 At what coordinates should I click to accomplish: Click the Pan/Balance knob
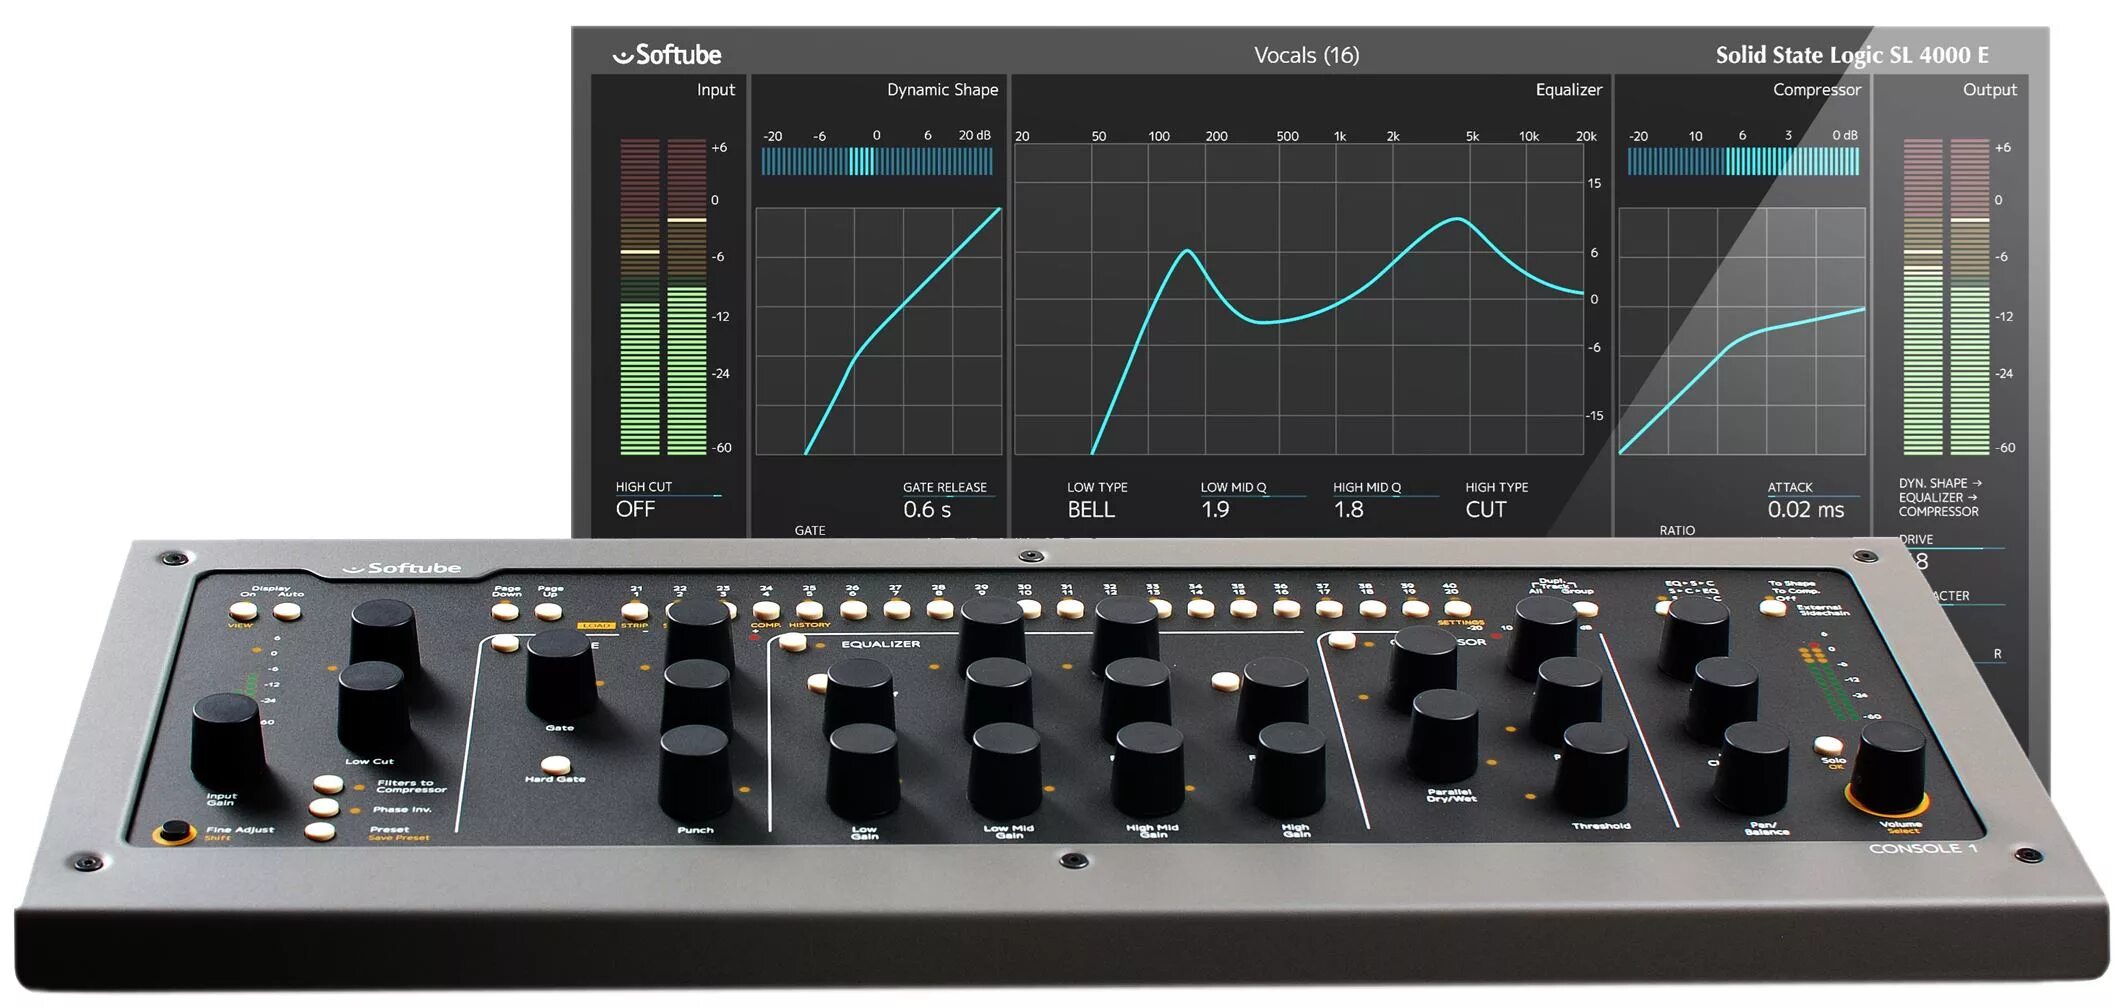coord(1754,767)
